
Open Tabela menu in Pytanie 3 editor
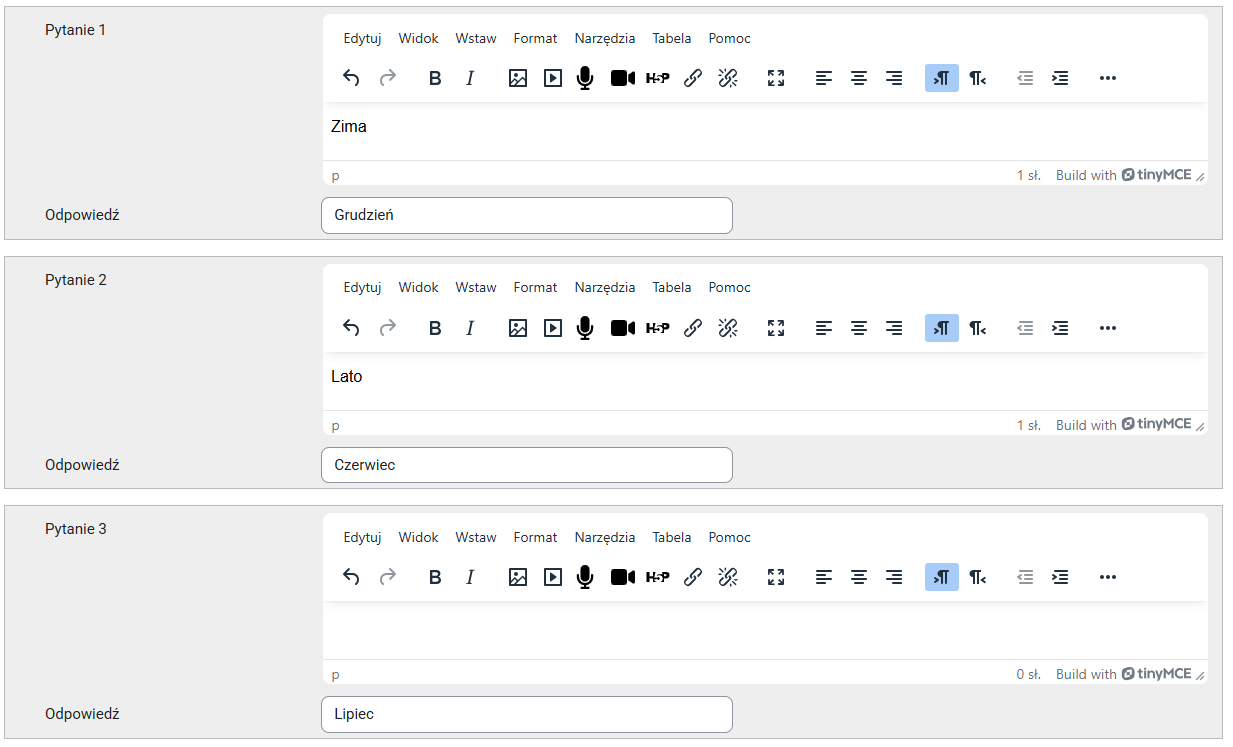coord(672,537)
